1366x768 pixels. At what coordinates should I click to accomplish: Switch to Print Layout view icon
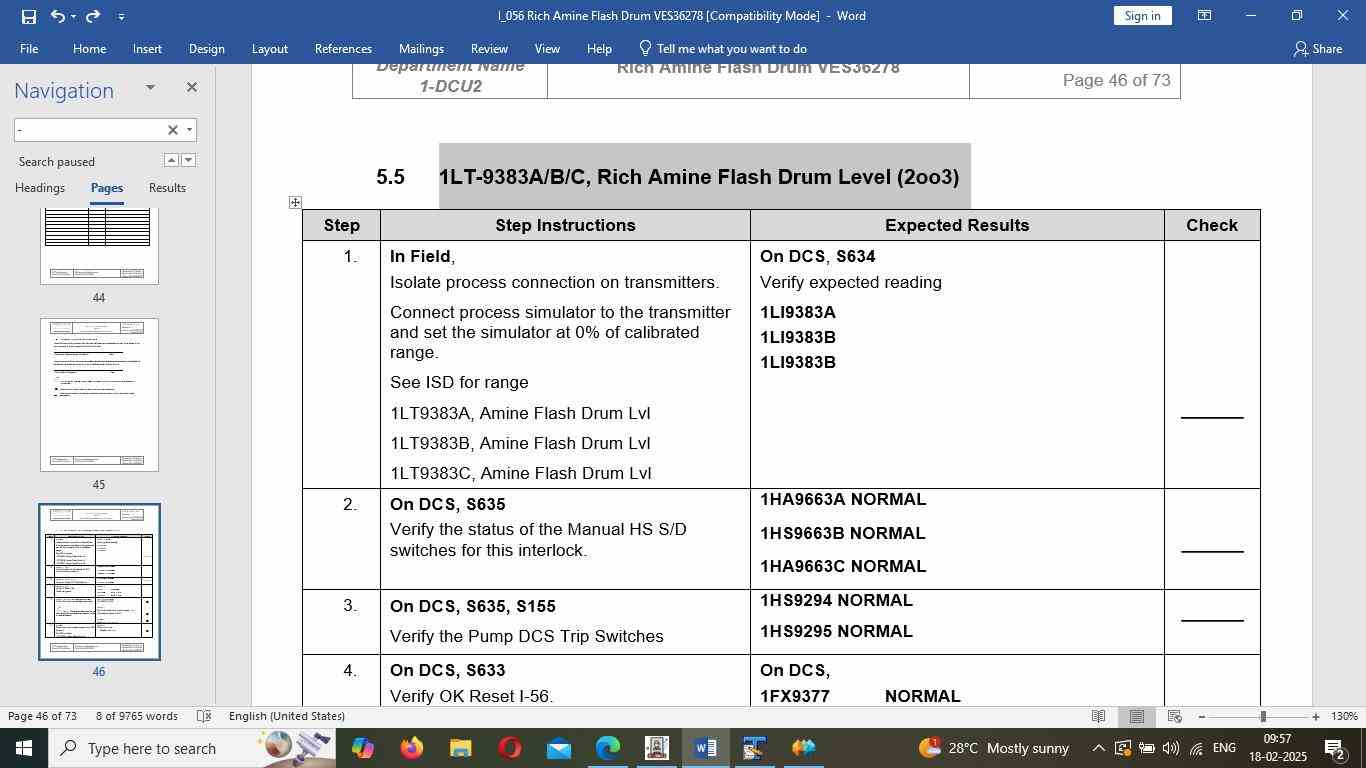(1136, 716)
